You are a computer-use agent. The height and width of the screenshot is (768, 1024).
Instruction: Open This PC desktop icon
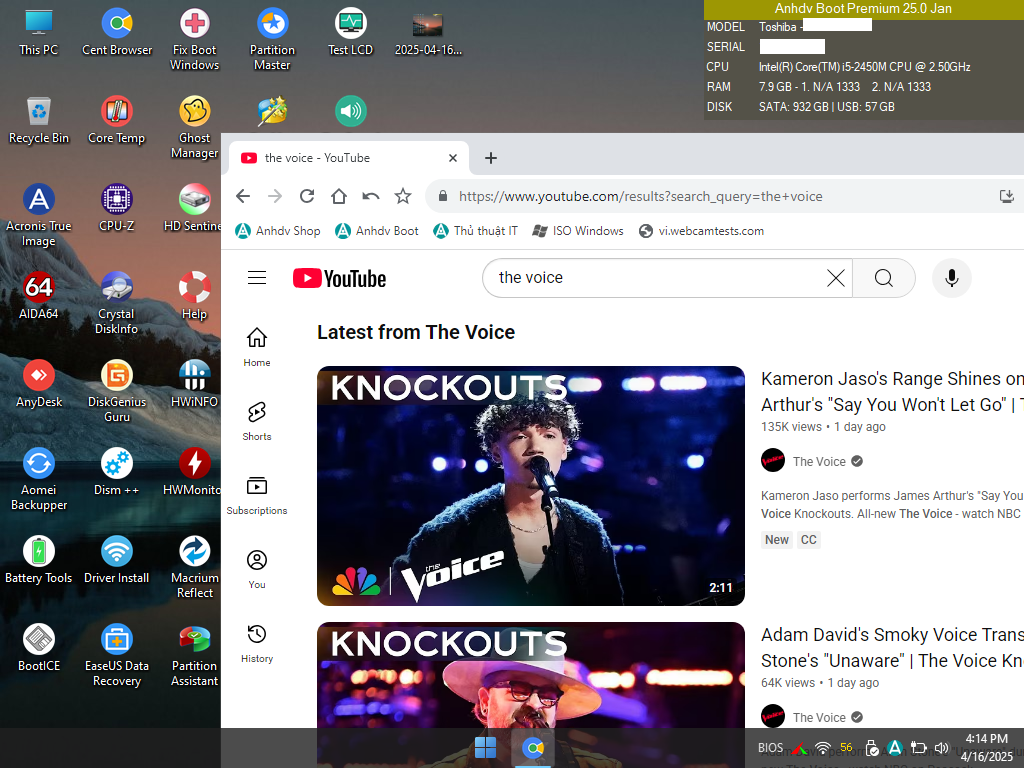(39, 33)
